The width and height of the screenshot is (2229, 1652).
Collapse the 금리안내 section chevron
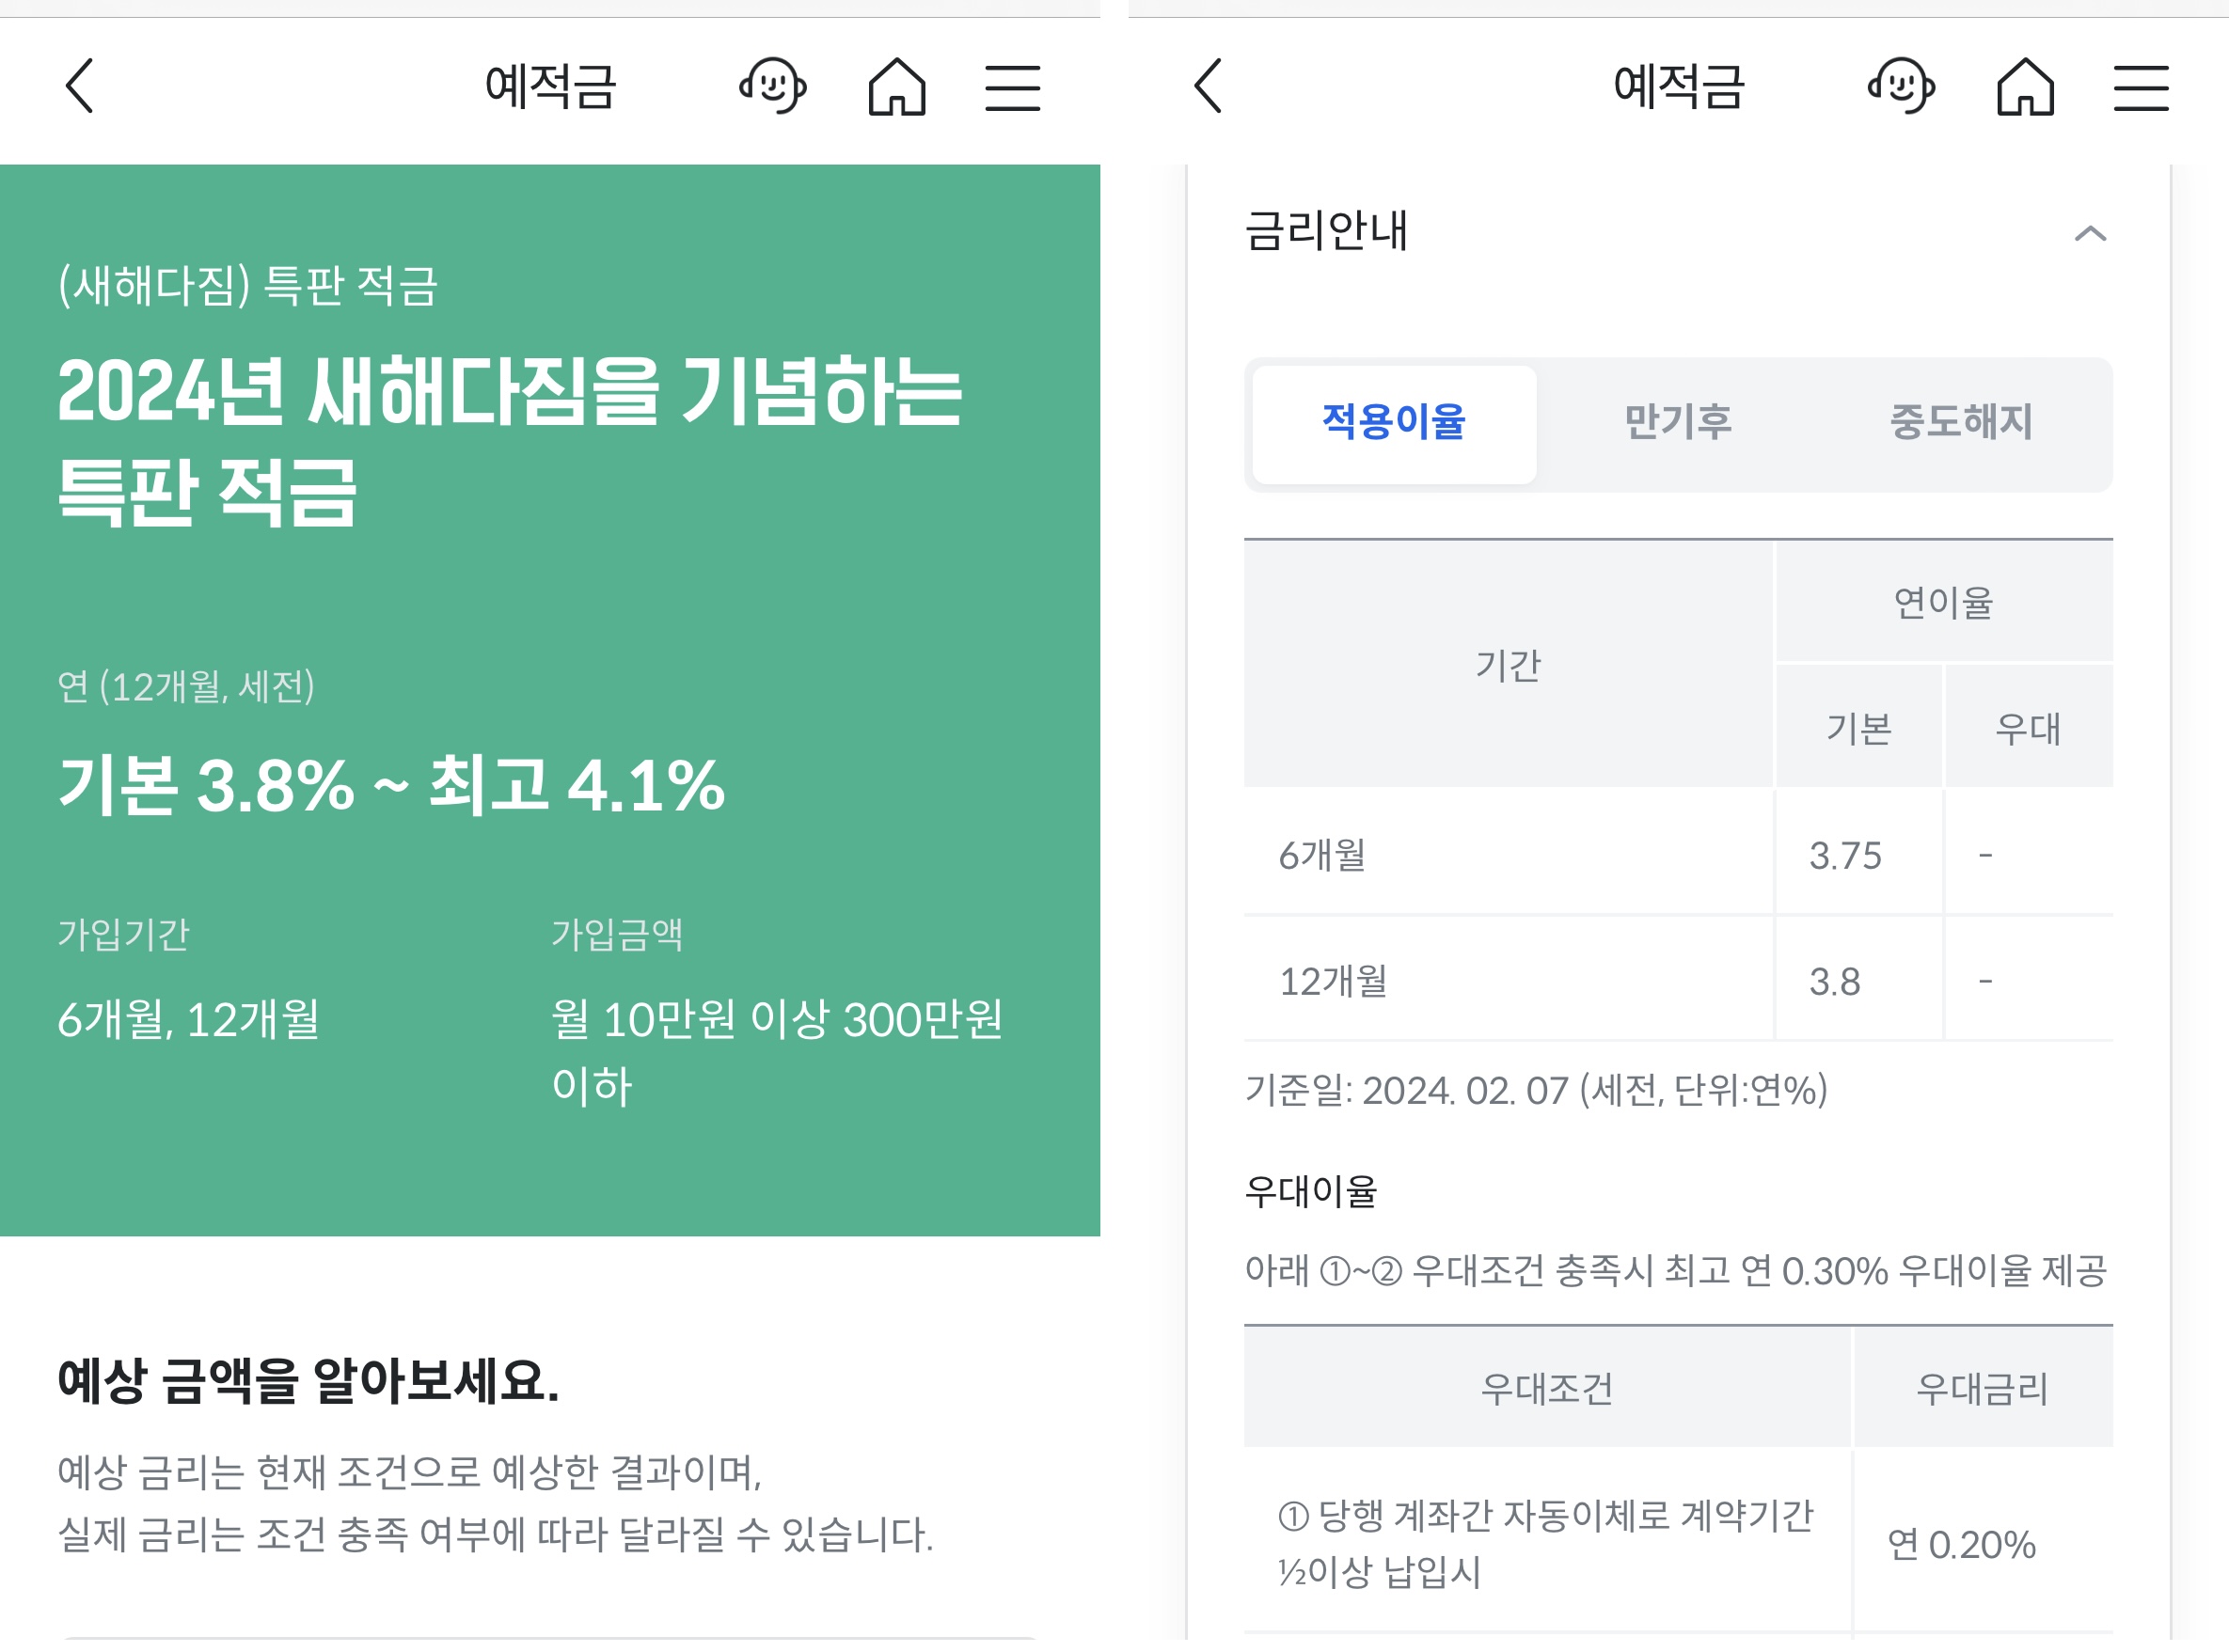coord(2089,234)
